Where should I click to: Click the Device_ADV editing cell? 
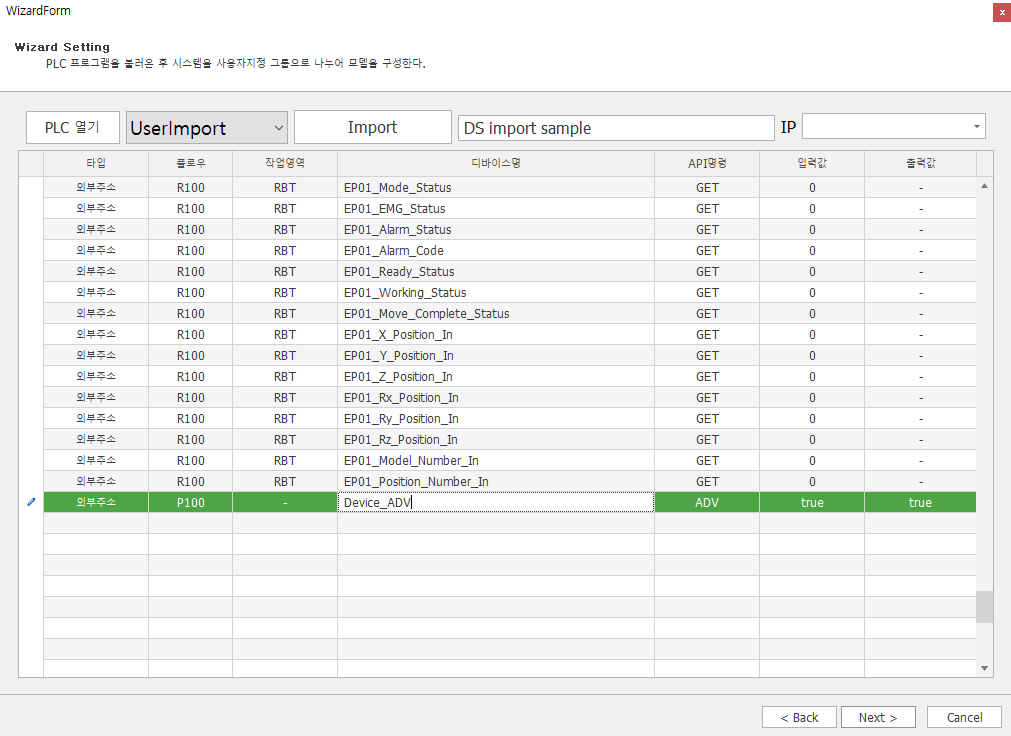495,502
